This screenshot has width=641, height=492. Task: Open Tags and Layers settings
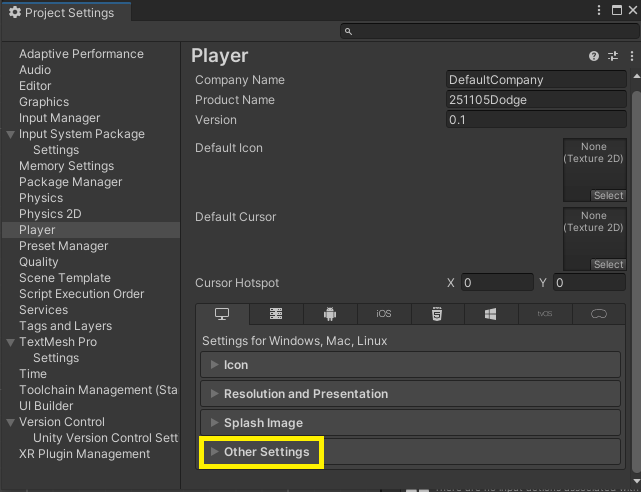[65, 326]
